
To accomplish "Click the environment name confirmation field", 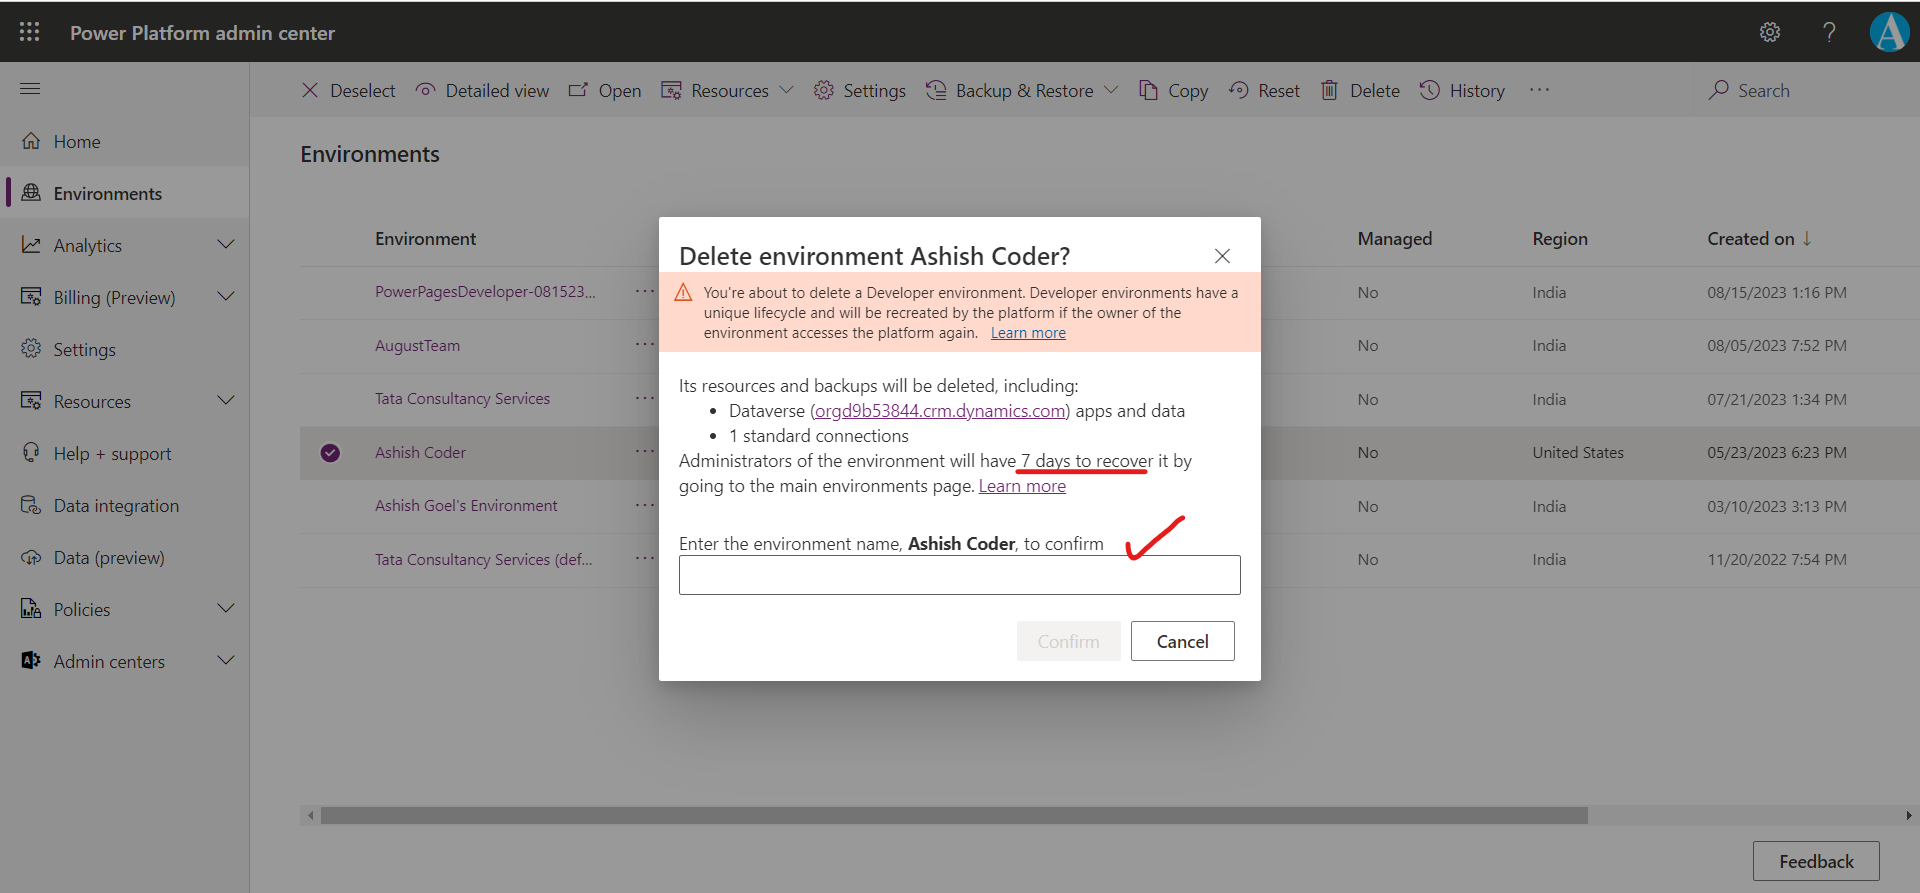I will (x=959, y=575).
